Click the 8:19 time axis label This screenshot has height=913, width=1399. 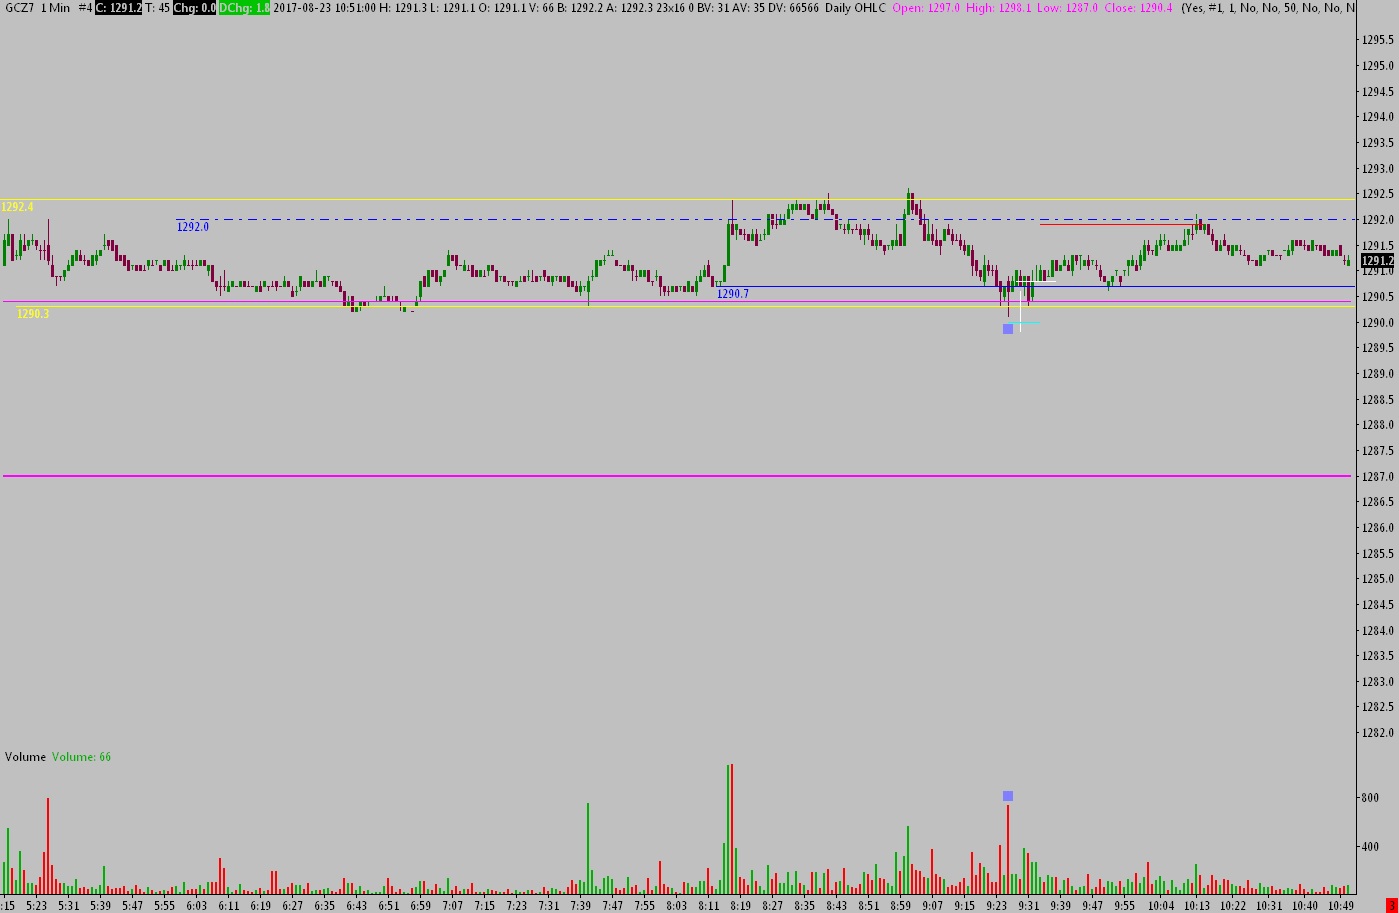tap(740, 906)
